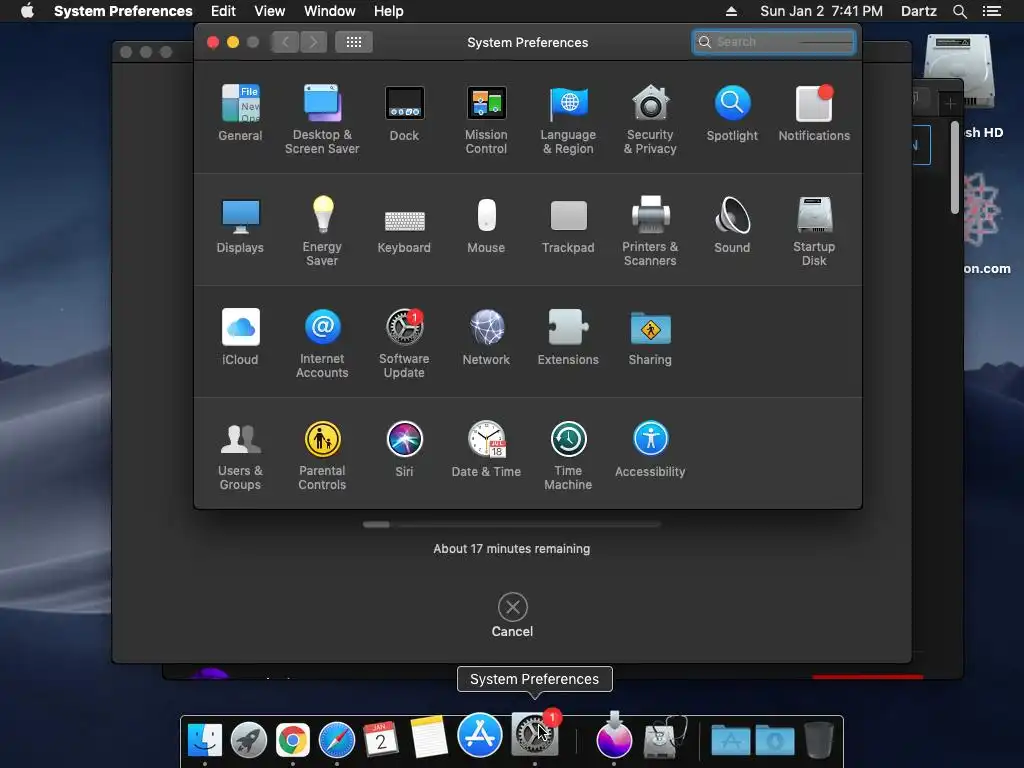This screenshot has width=1024, height=768.
Task: Cancel the installation in the background window
Action: (x=513, y=615)
